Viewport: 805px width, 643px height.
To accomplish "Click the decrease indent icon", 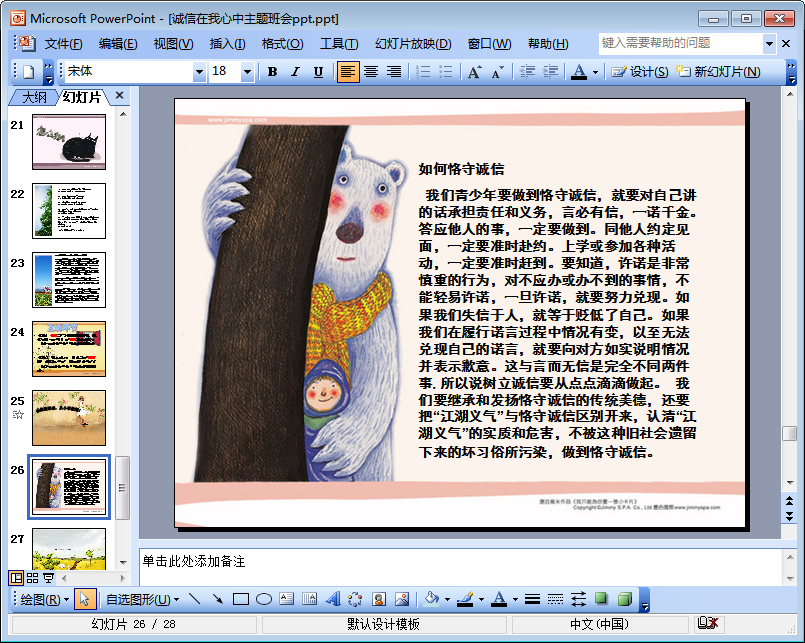I will click(x=527, y=72).
